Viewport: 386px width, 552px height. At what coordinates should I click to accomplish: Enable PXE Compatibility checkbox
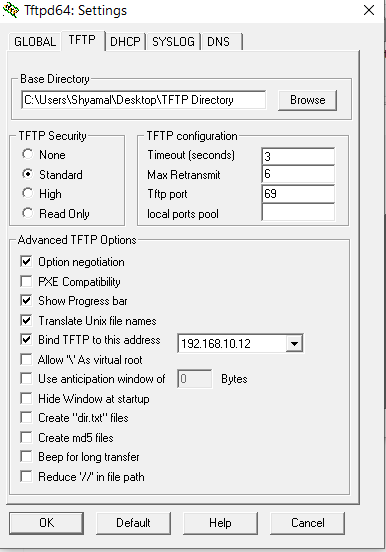pos(26,281)
